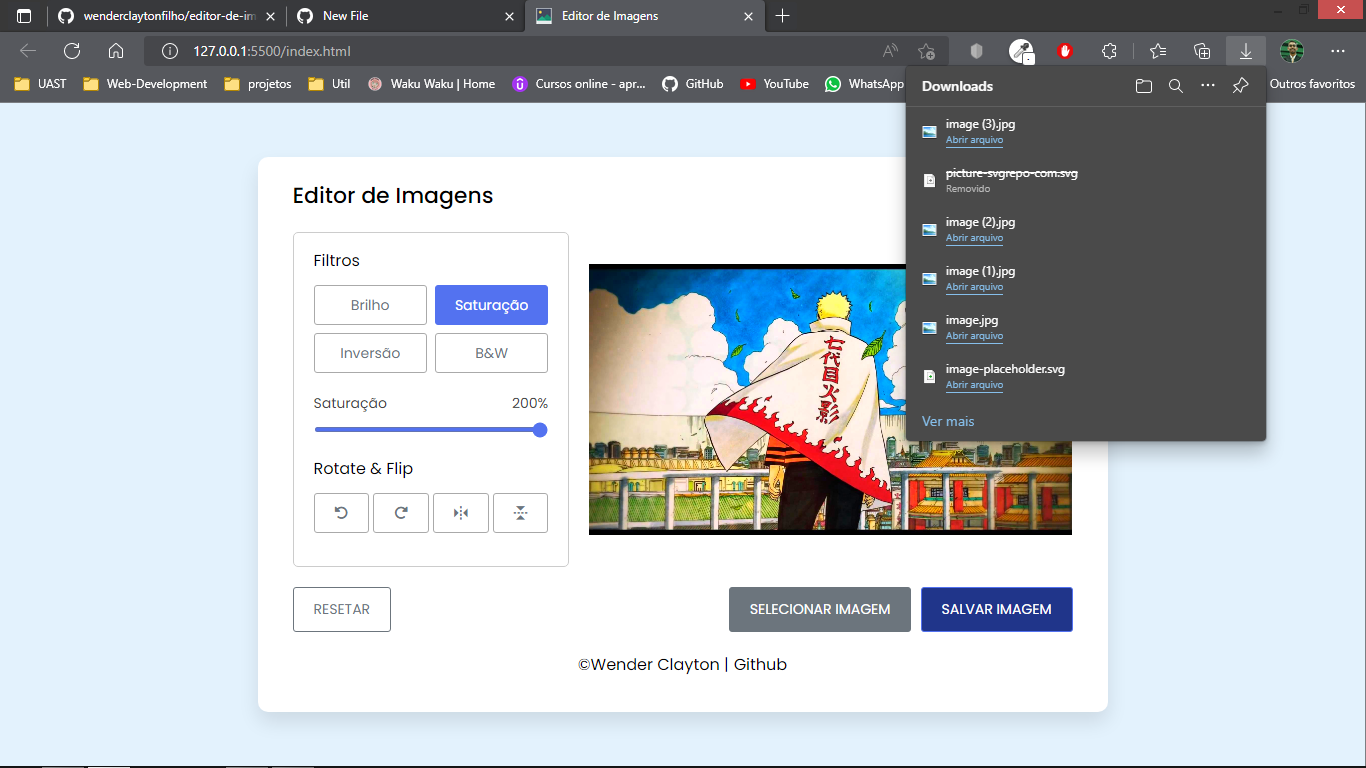Pin the Downloads panel open
The width and height of the screenshot is (1366, 768).
1240,86
